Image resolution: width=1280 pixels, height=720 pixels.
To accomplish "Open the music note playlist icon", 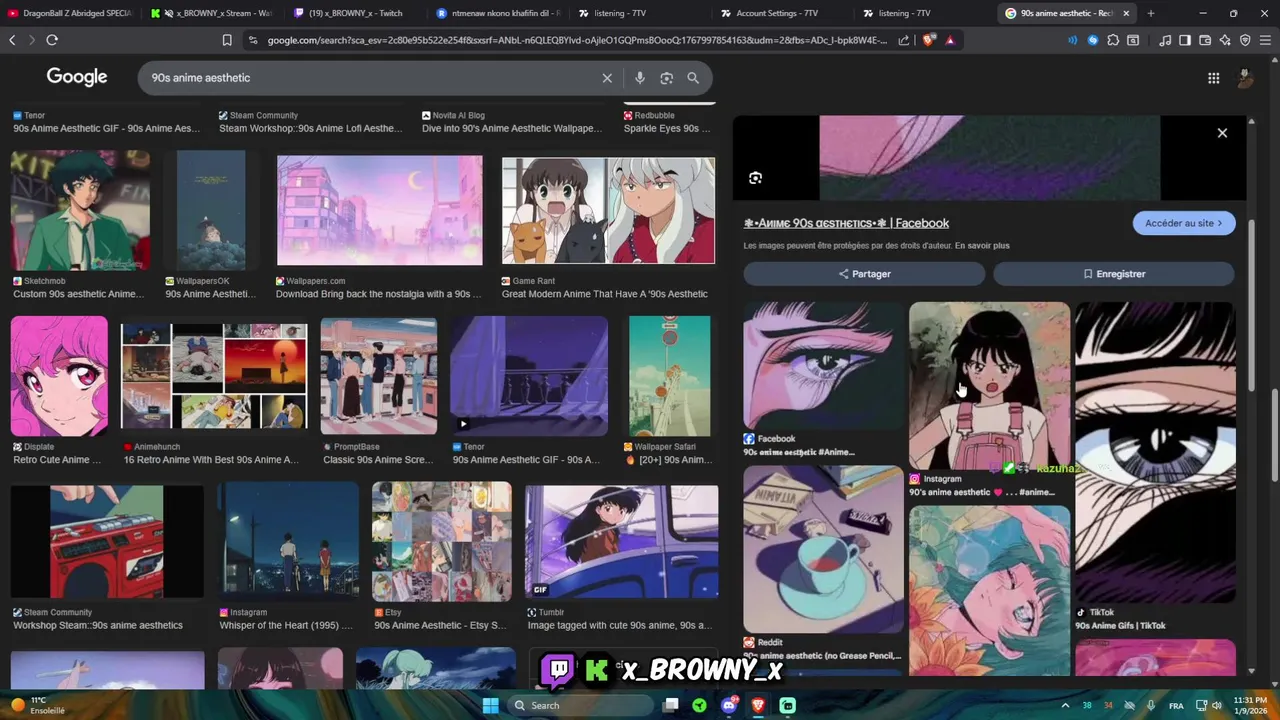I will tap(1165, 40).
